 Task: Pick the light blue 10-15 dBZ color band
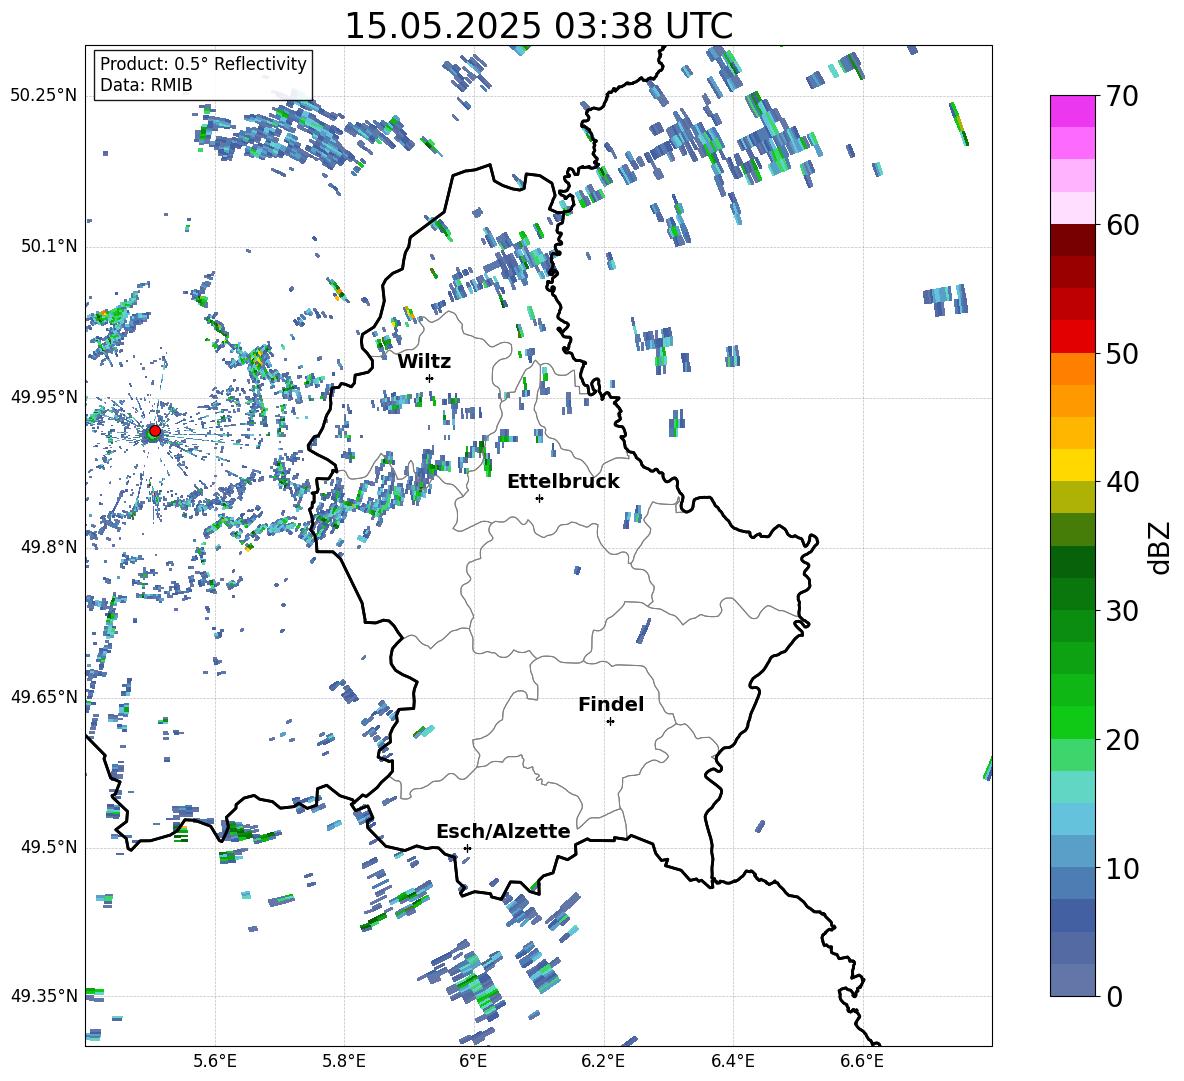[x=1073, y=835]
